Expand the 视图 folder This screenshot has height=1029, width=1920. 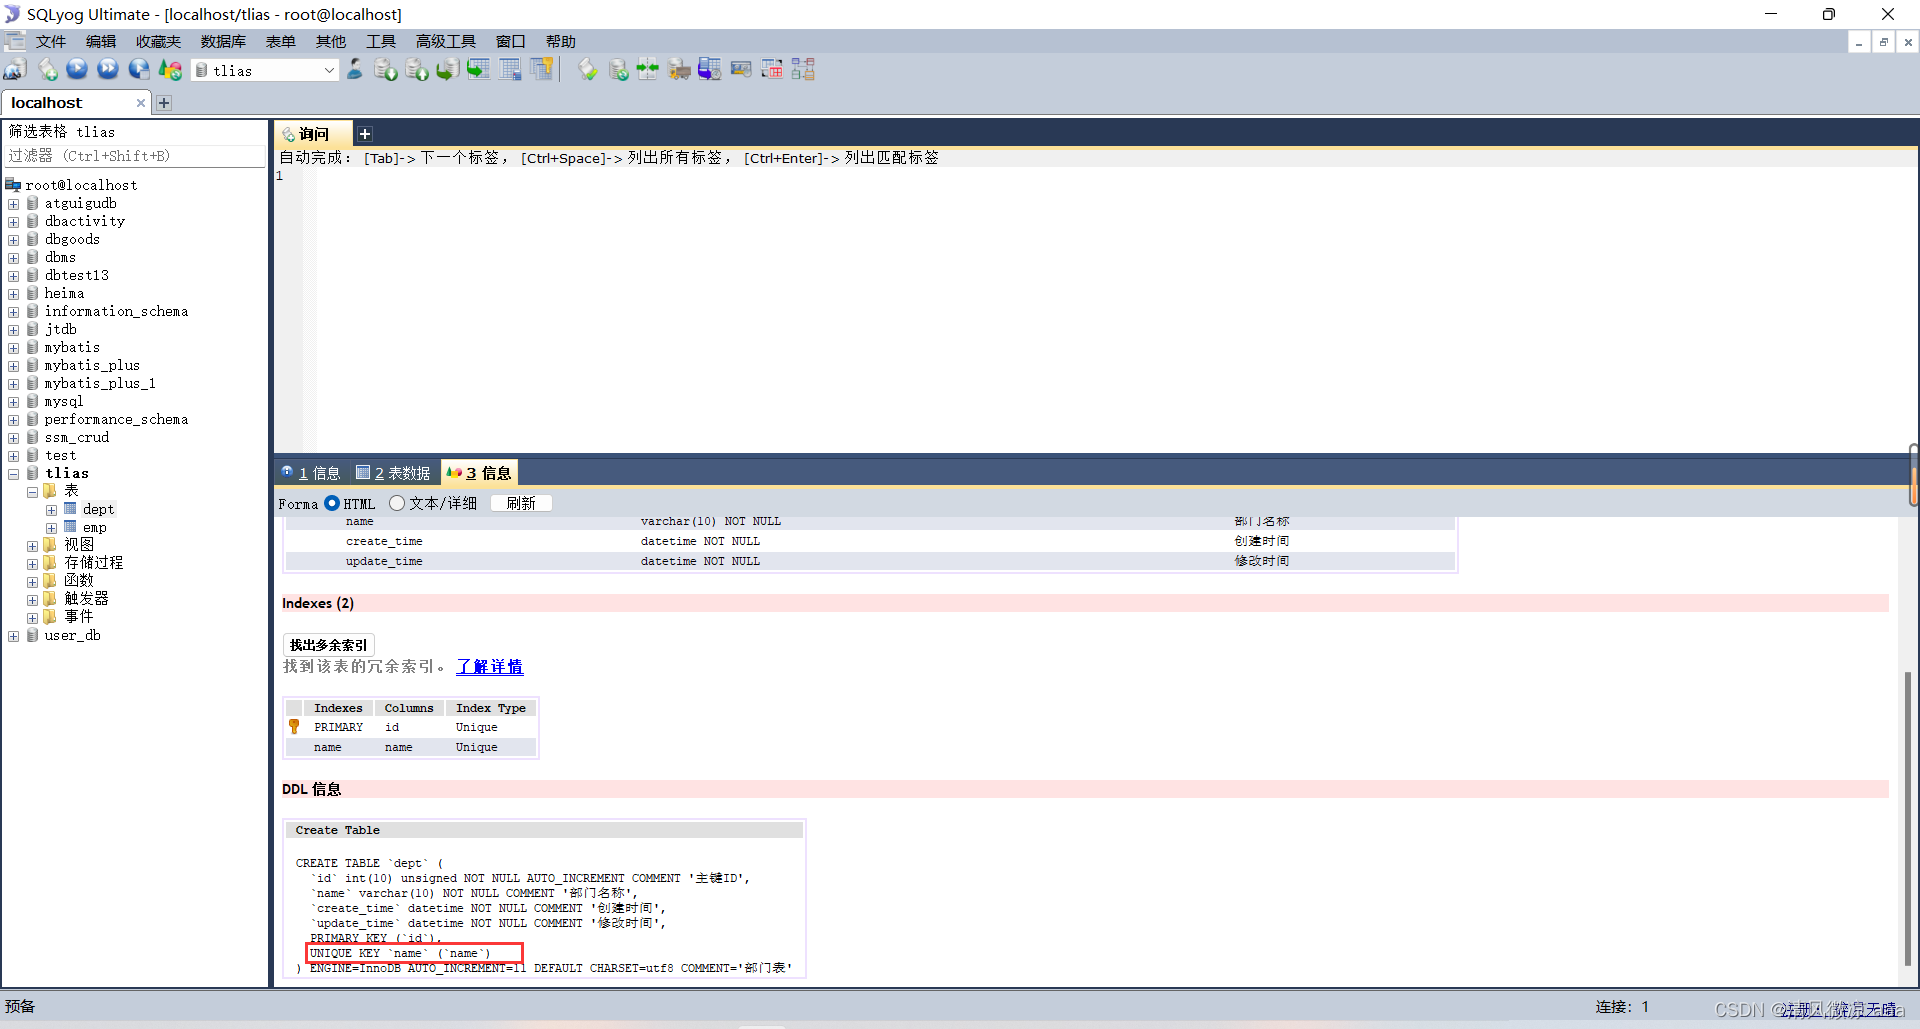click(32, 546)
